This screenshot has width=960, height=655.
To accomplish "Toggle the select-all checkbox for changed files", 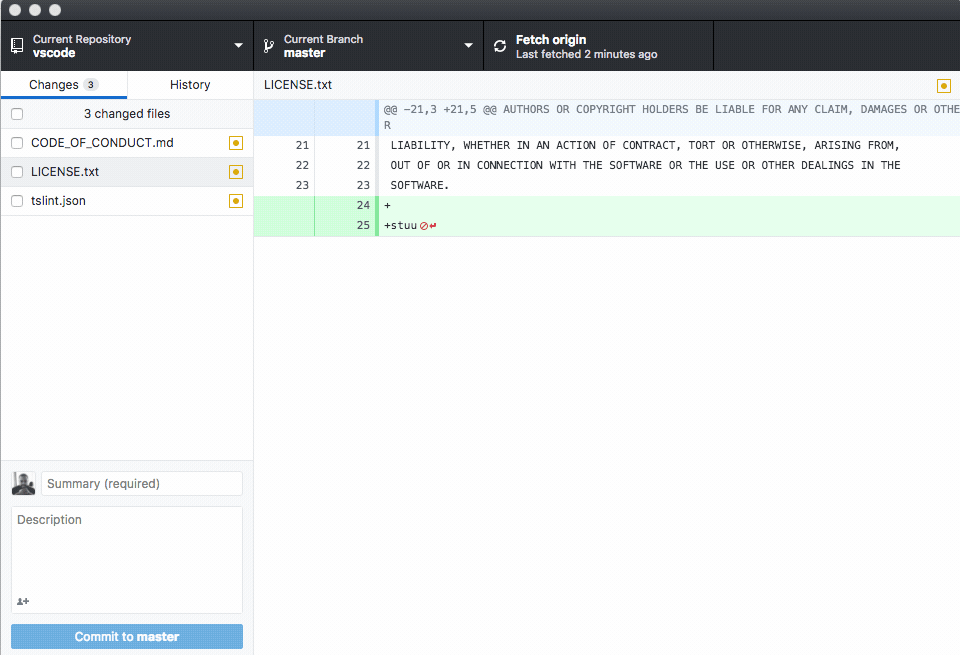I will pos(16,114).
